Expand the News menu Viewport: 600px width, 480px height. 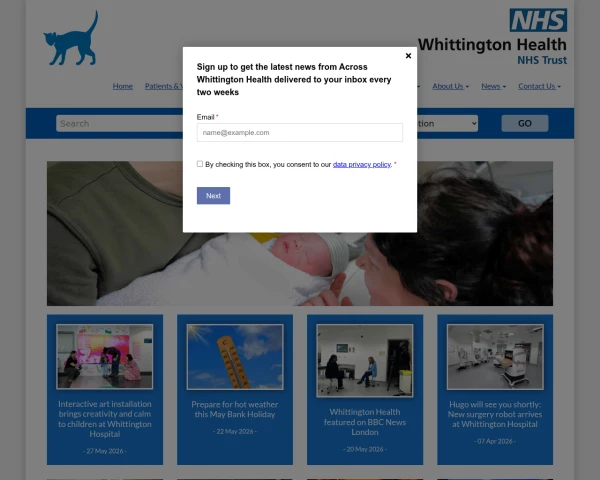point(494,86)
